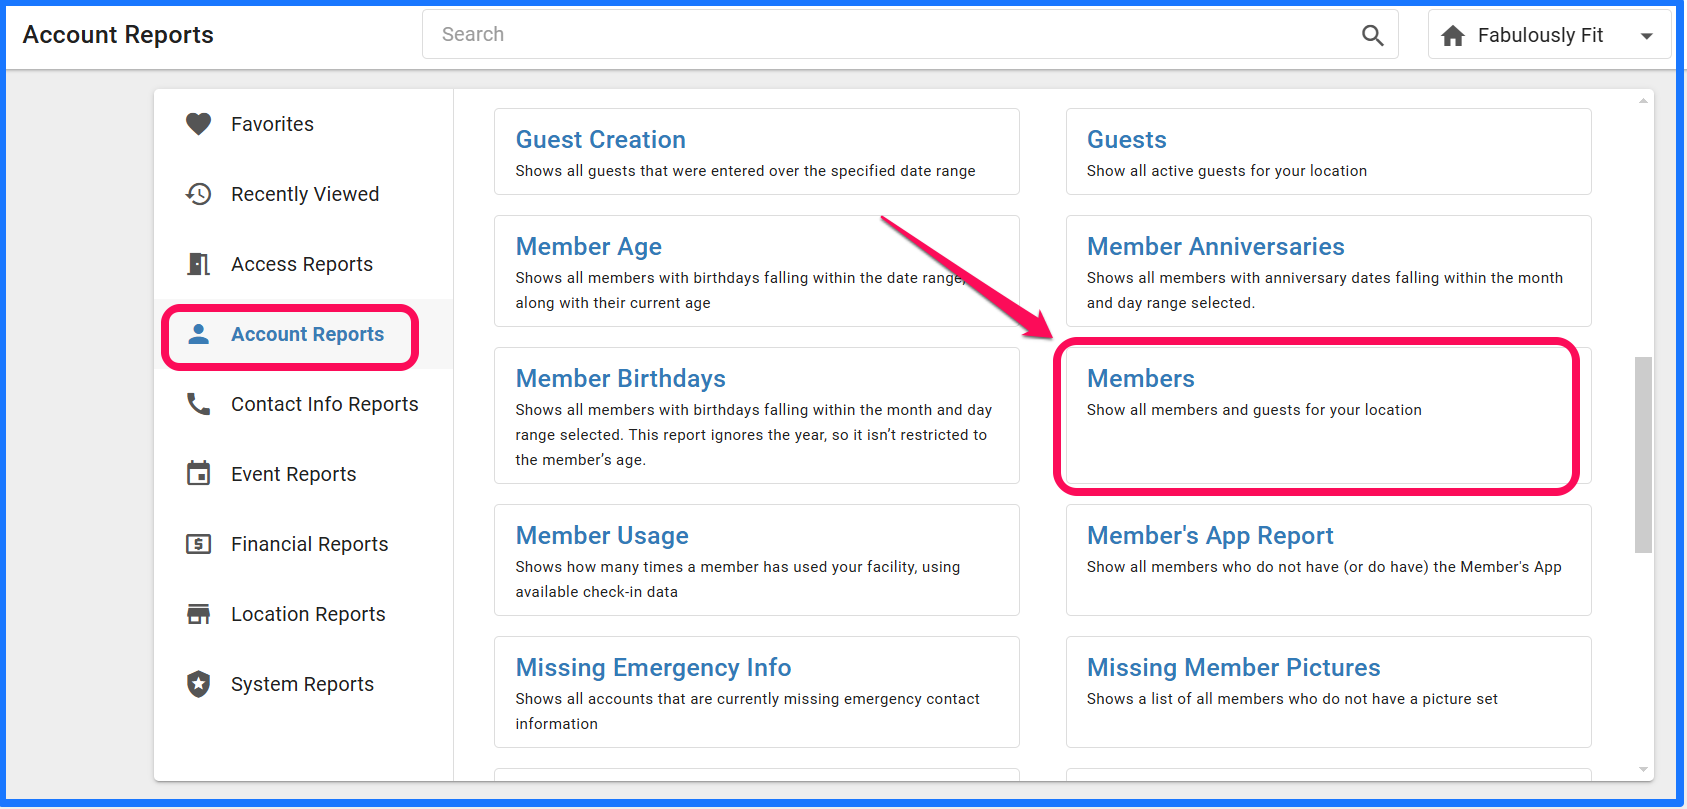The width and height of the screenshot is (1687, 809).
Task: Click 'Show all members and guests for your location'
Action: coord(1254,410)
